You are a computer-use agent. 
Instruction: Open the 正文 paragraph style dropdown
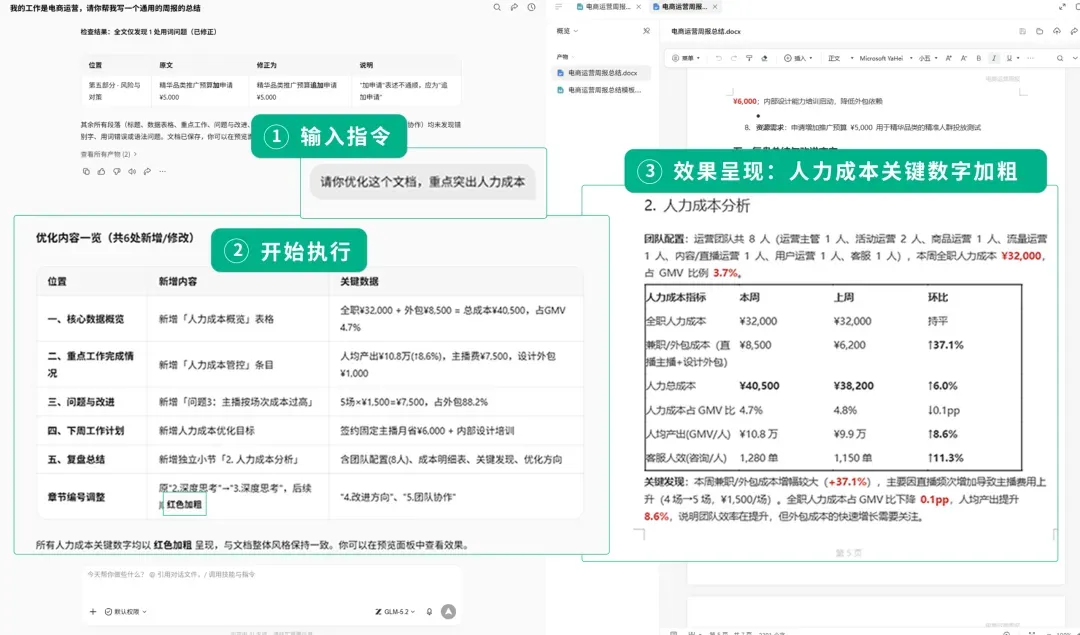point(840,59)
